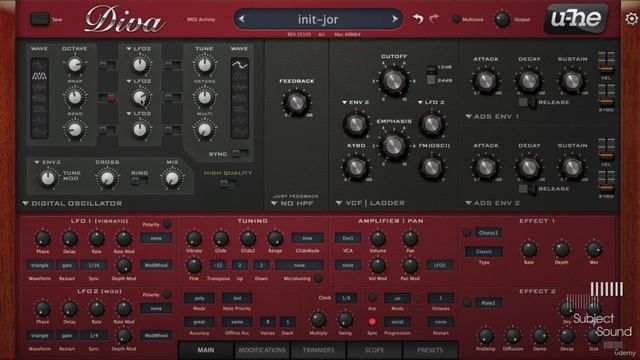Click the Transpose -12 value field

[218, 265]
